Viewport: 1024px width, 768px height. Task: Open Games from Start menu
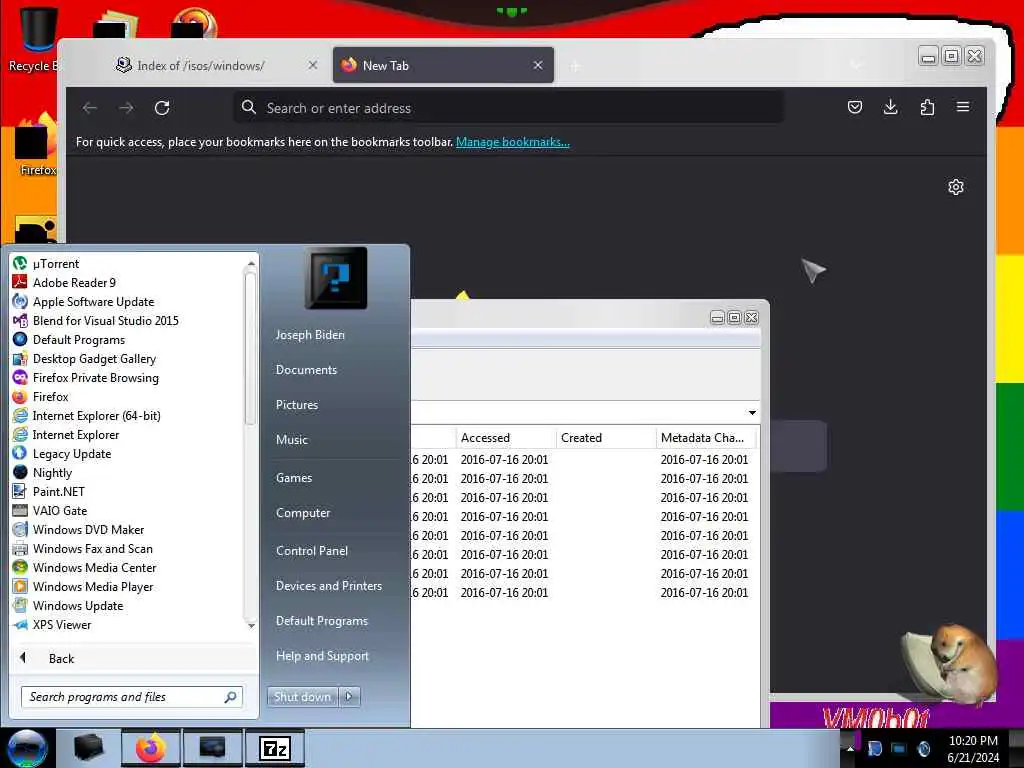[x=293, y=477]
